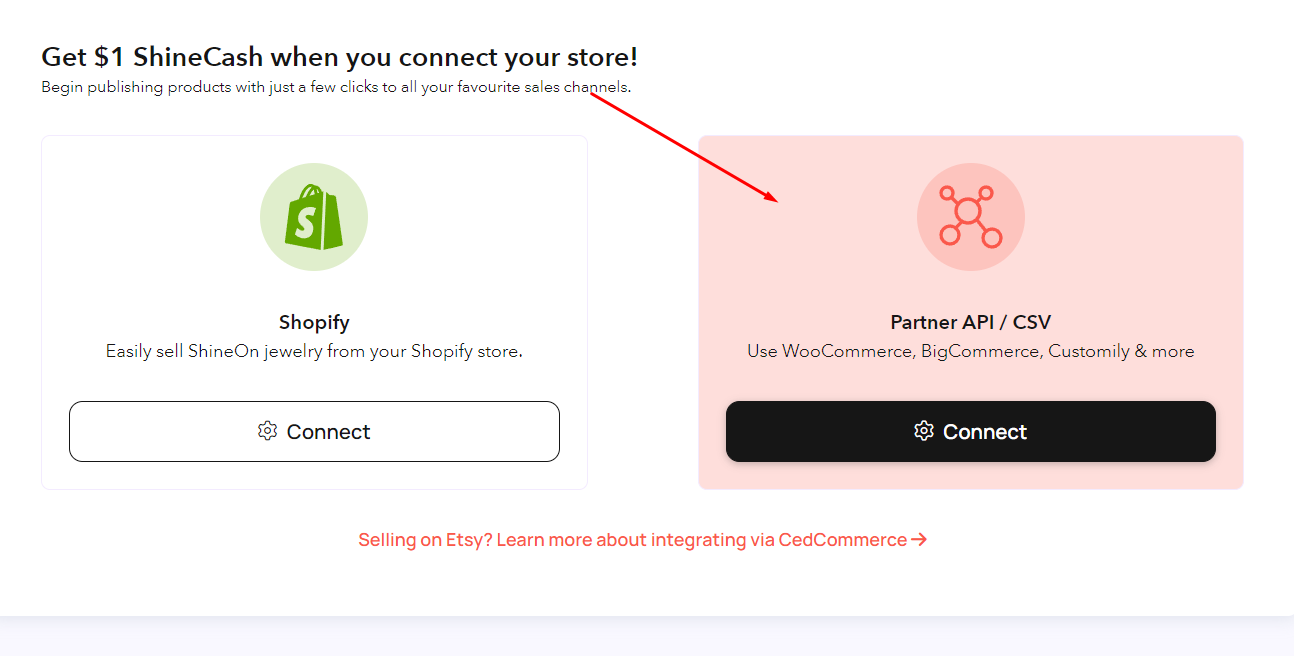The height and width of the screenshot is (656, 1294).
Task: Click the 'Begin publishing products' subtitle text
Action: click(x=336, y=87)
